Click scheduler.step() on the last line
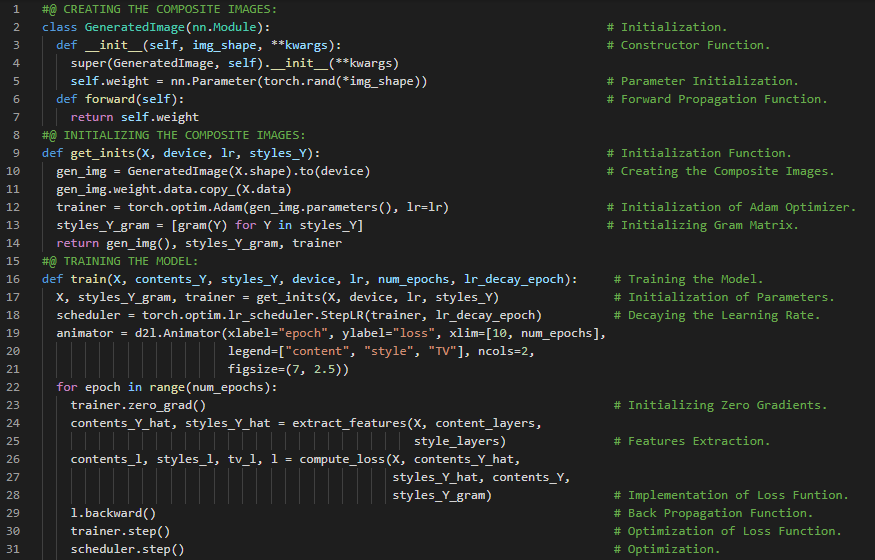This screenshot has height=560, width=875. click(127, 549)
